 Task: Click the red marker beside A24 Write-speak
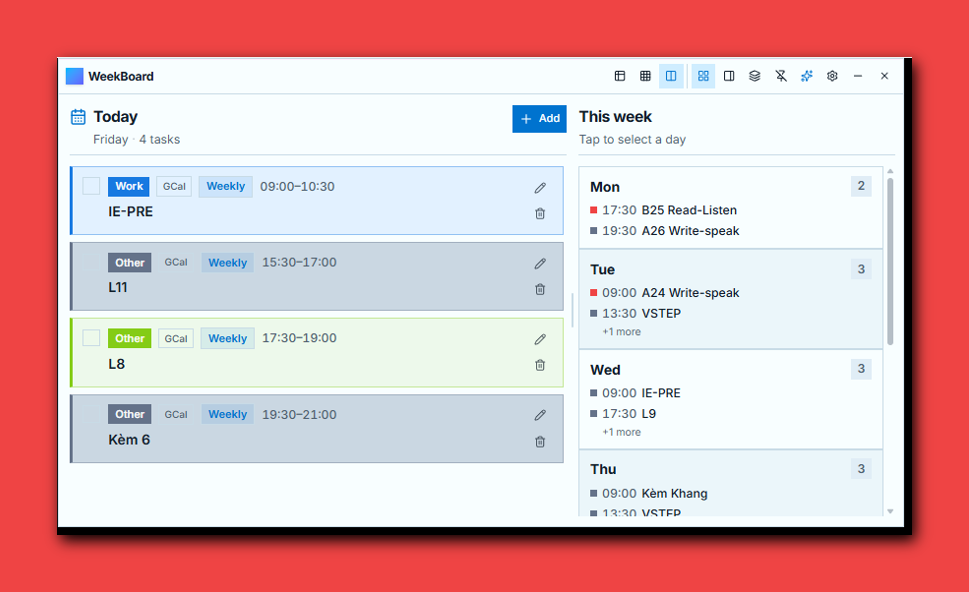594,293
